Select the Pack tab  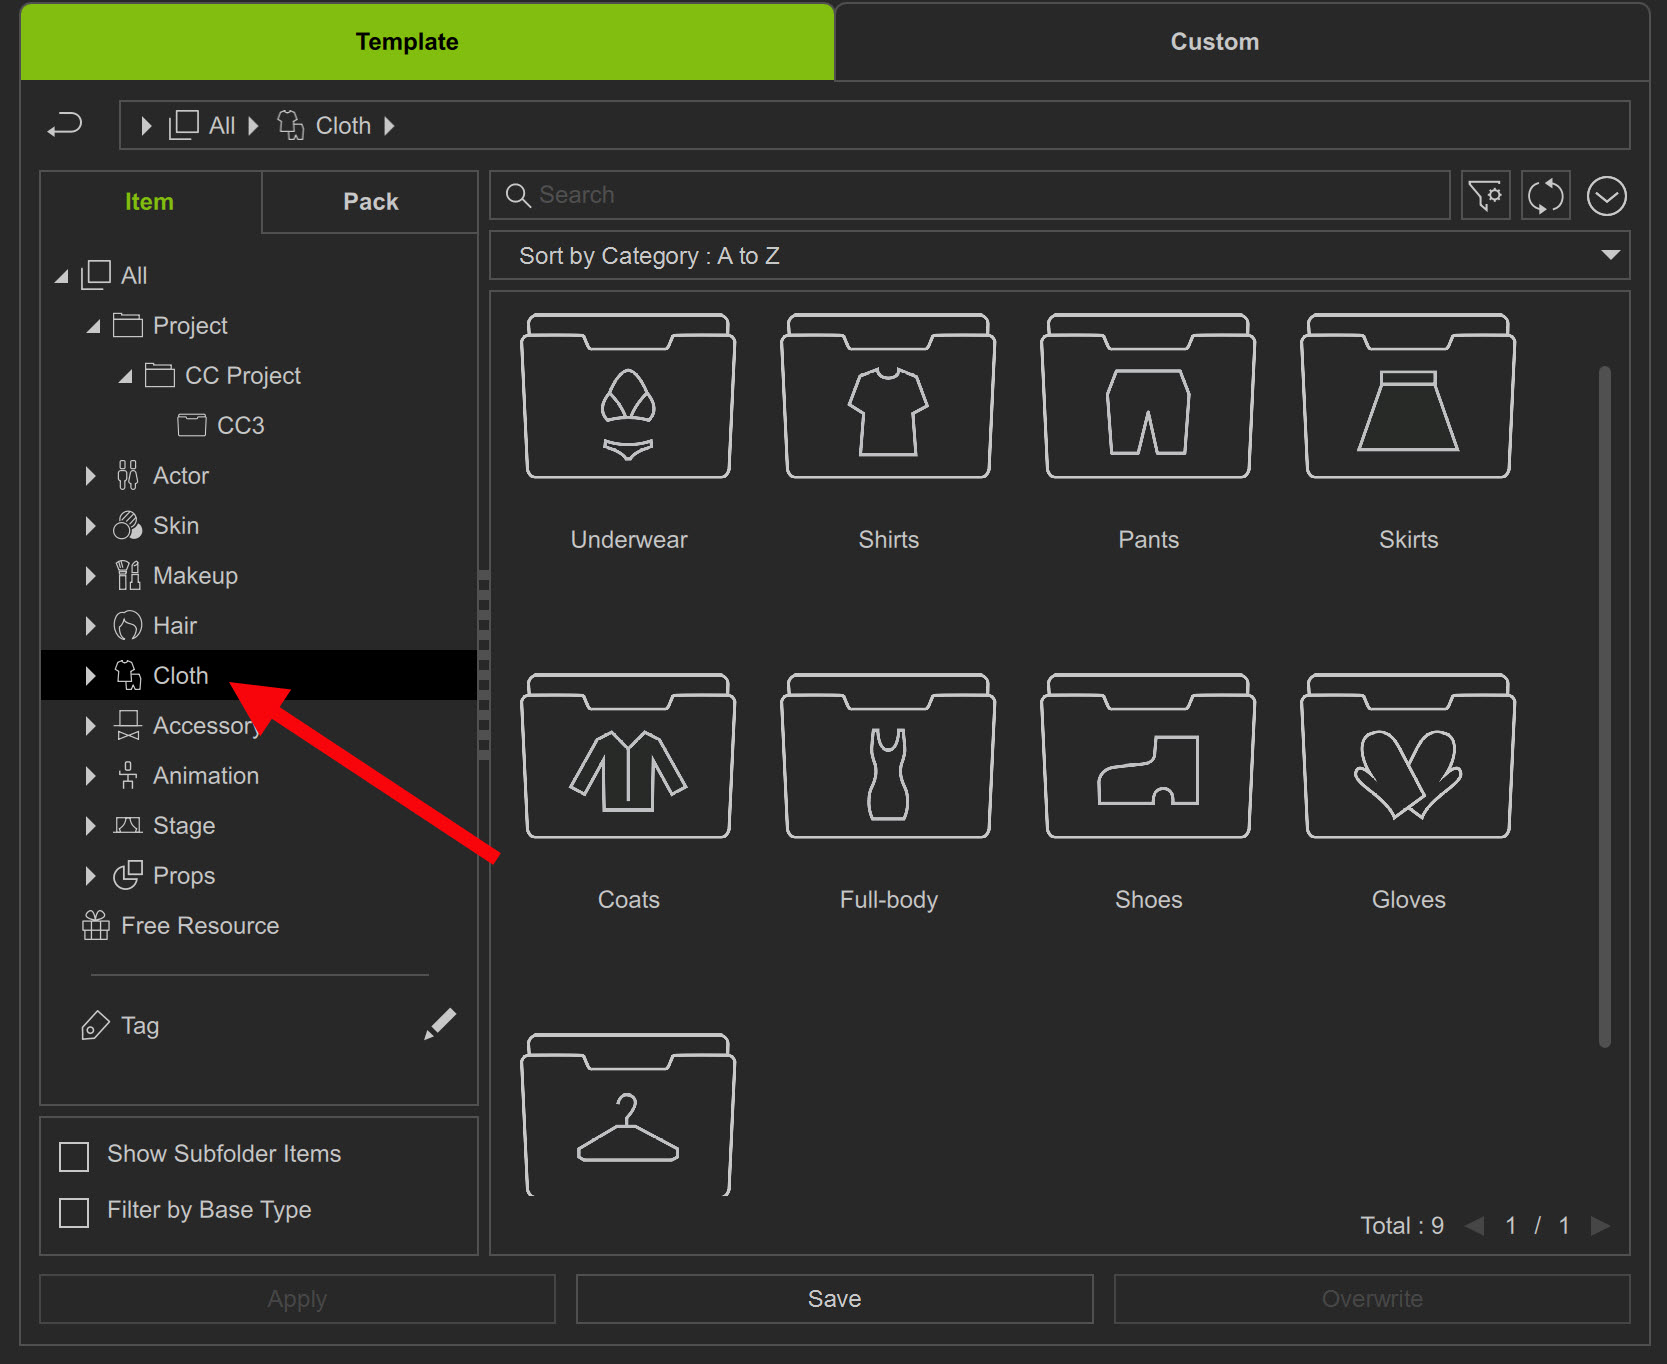(x=370, y=202)
